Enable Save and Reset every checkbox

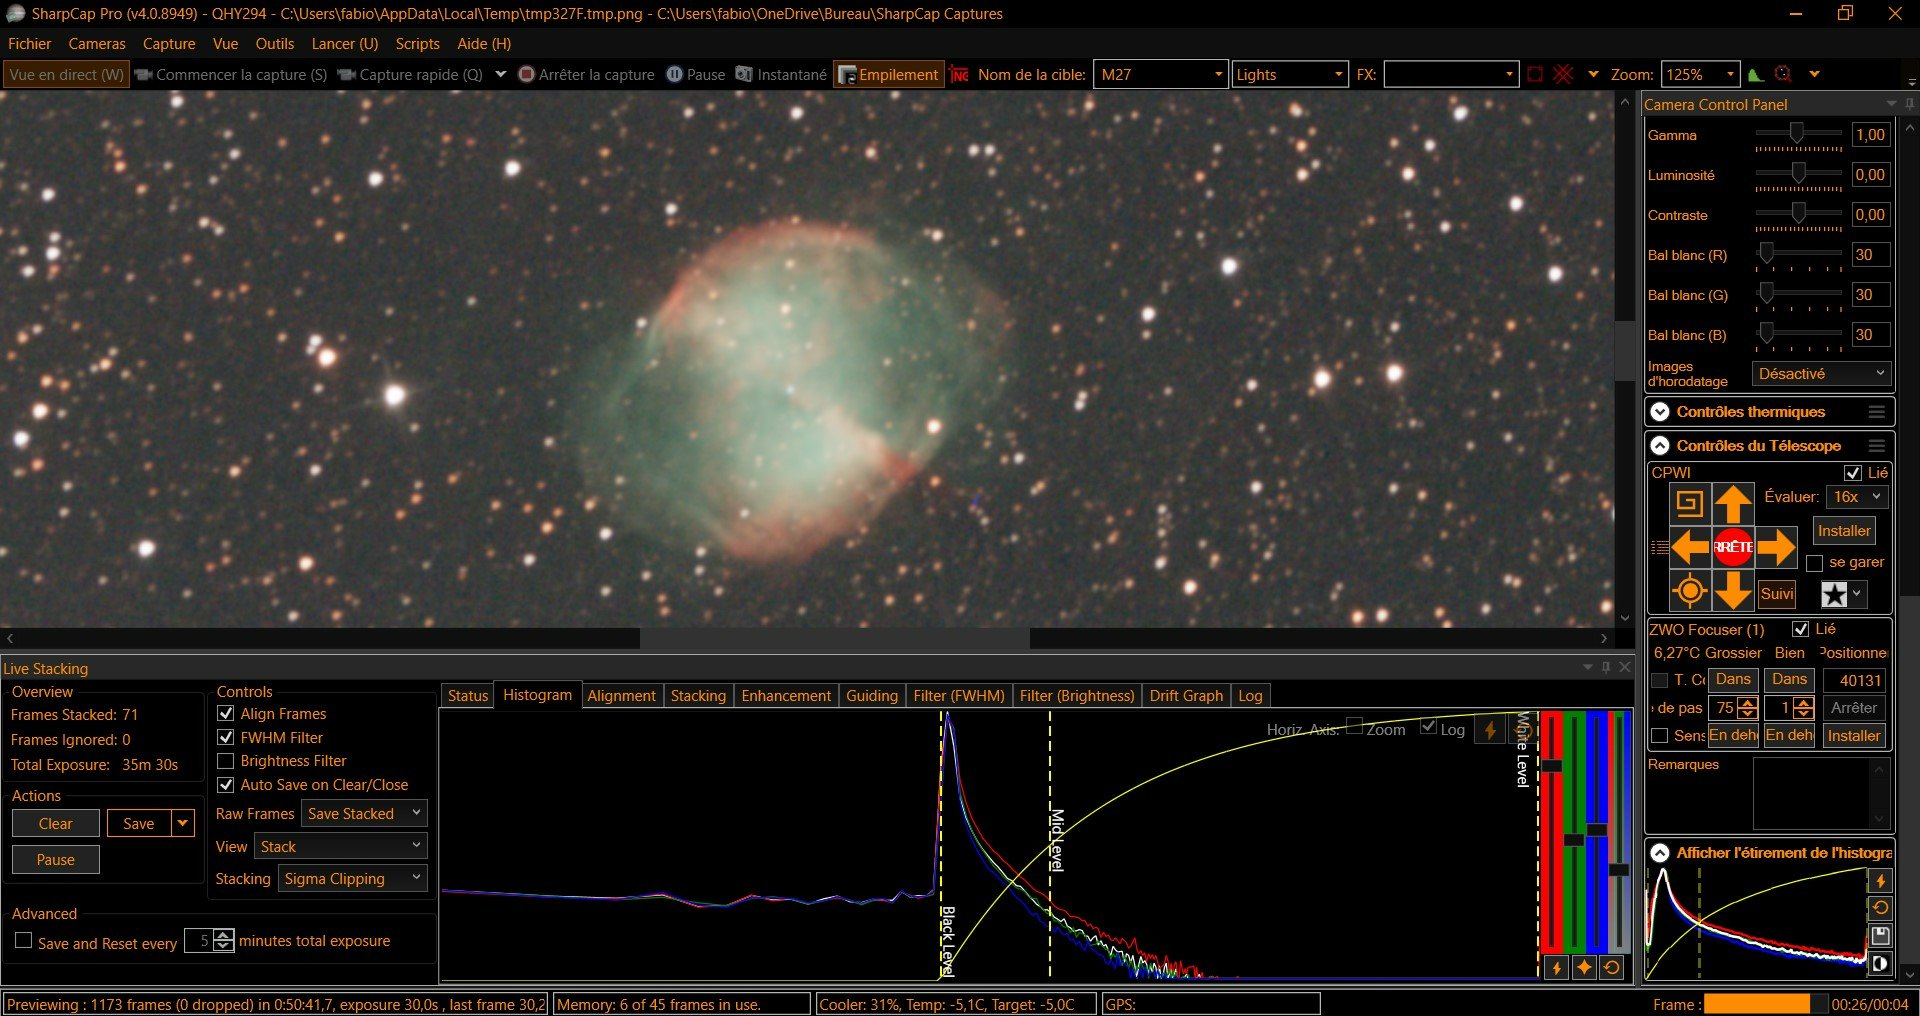[x=24, y=941]
